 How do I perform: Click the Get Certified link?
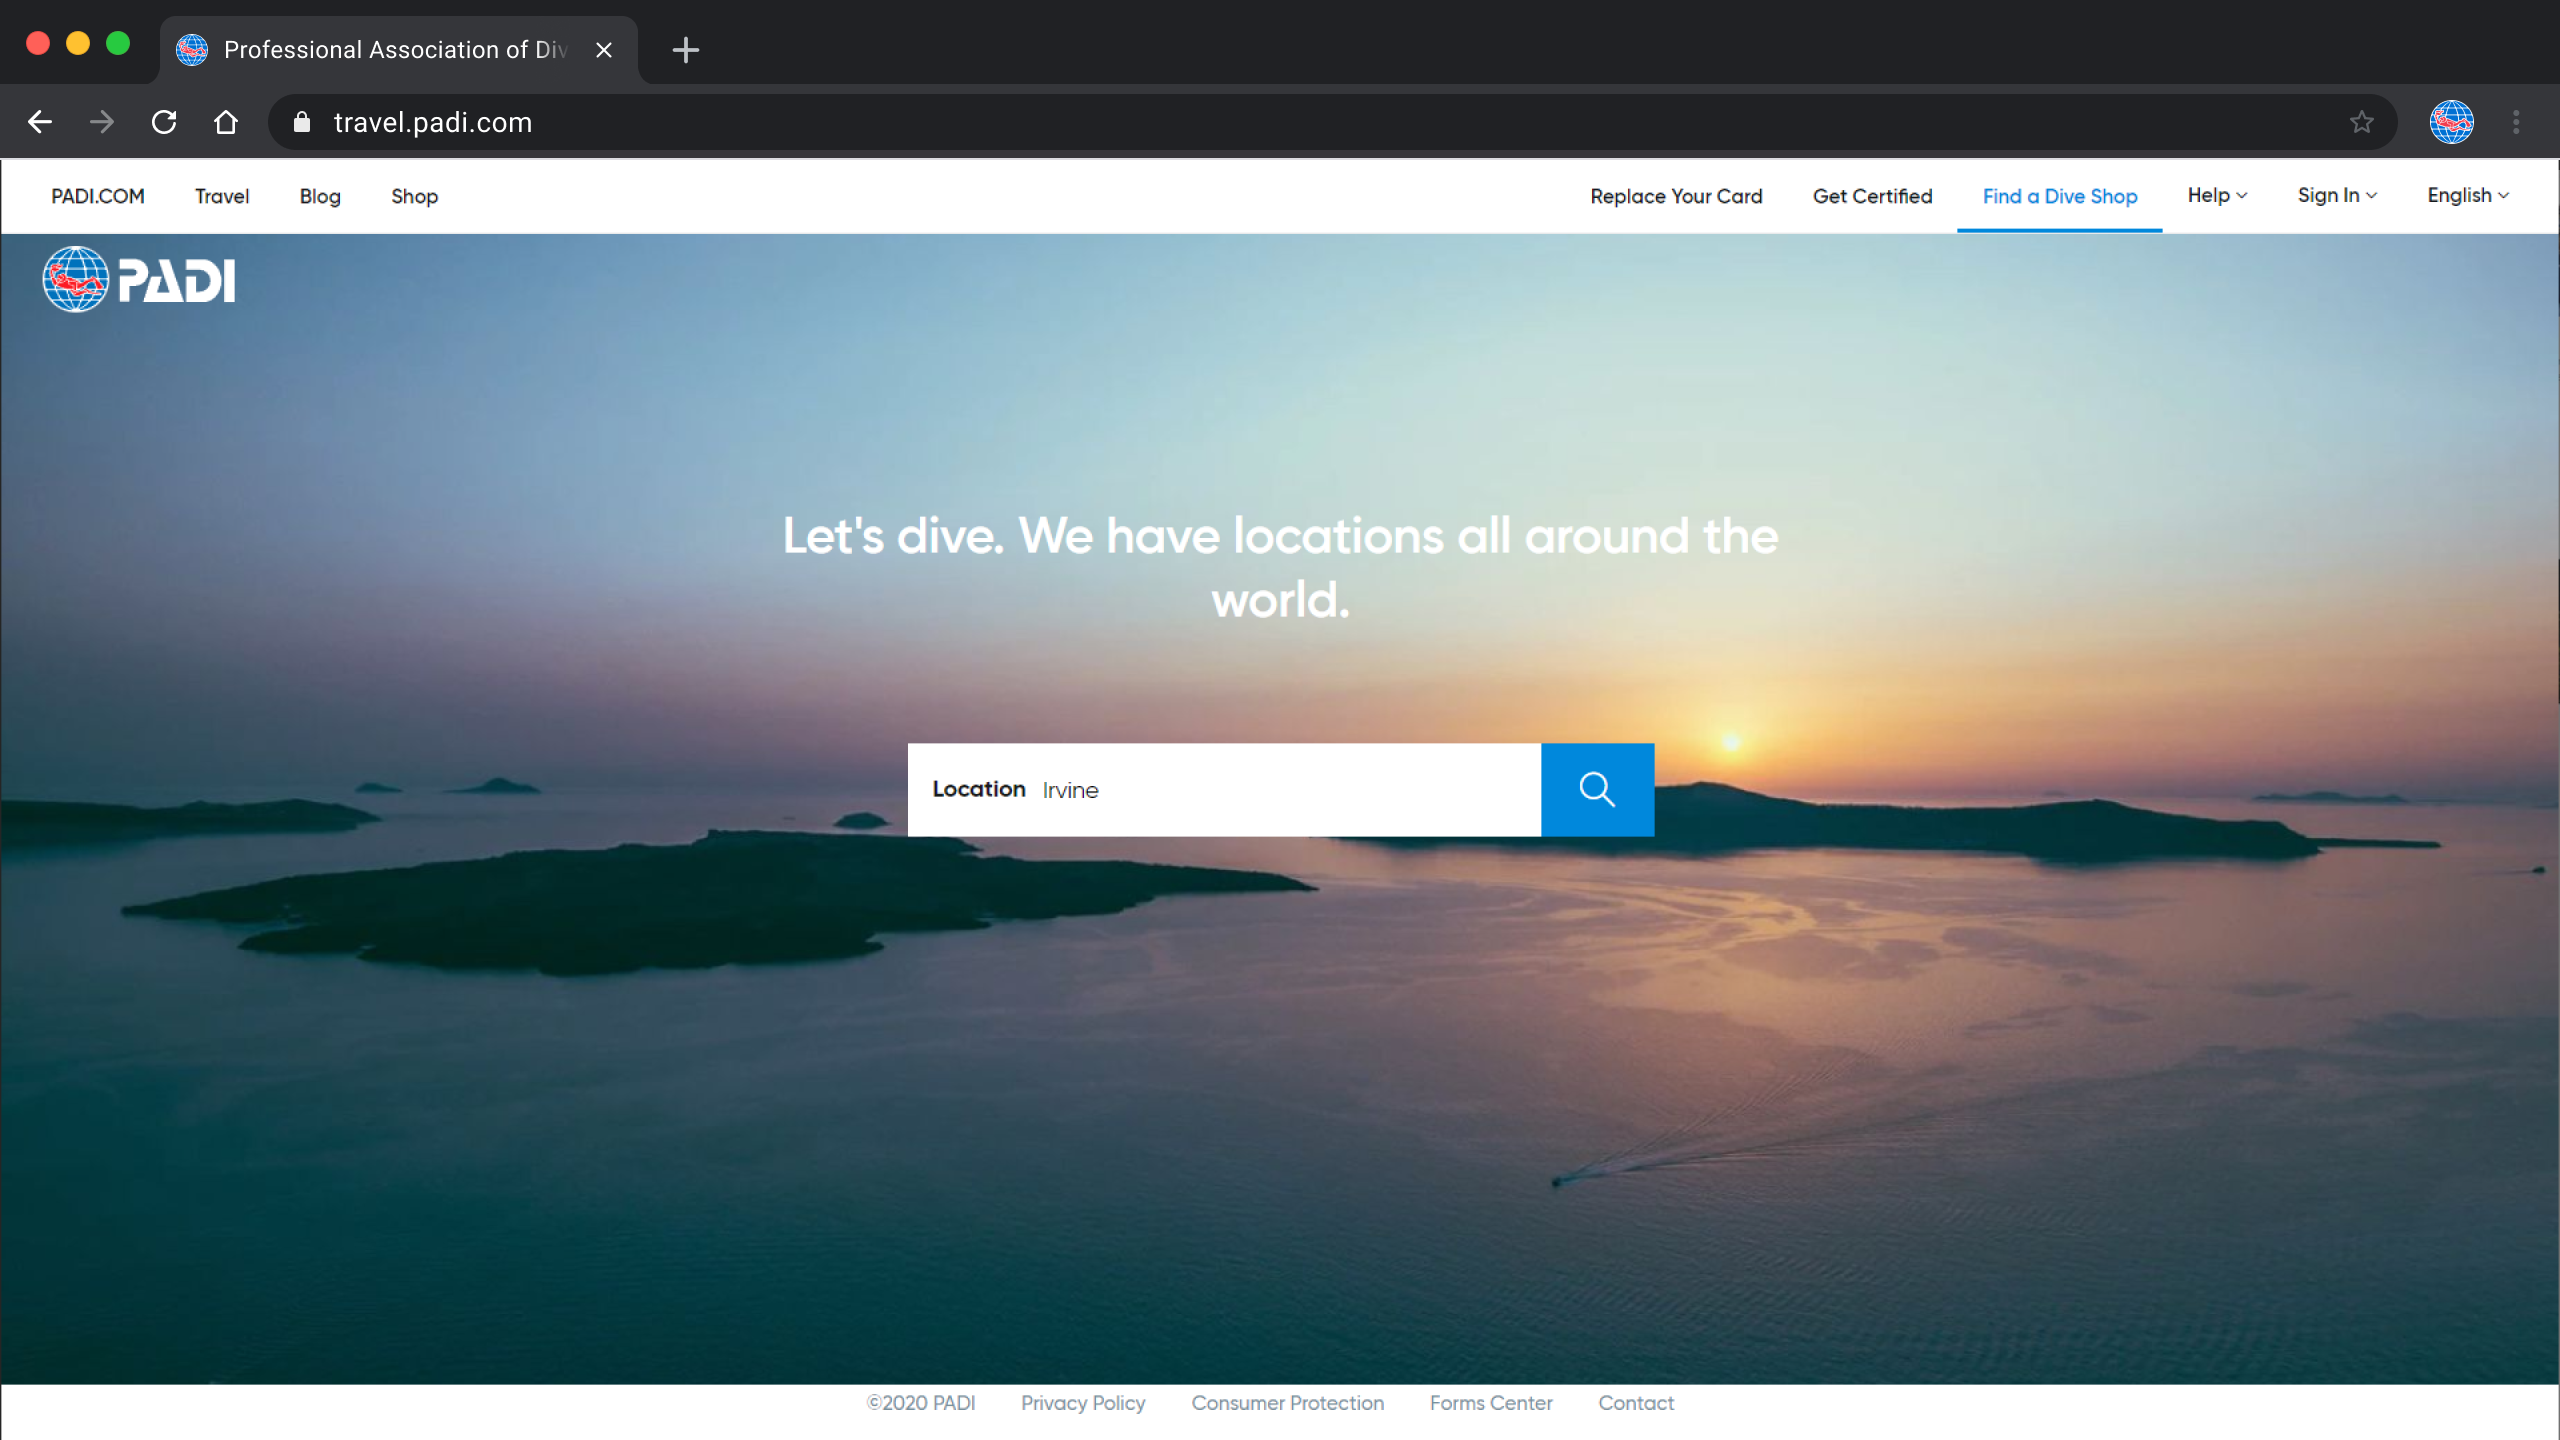(1872, 197)
